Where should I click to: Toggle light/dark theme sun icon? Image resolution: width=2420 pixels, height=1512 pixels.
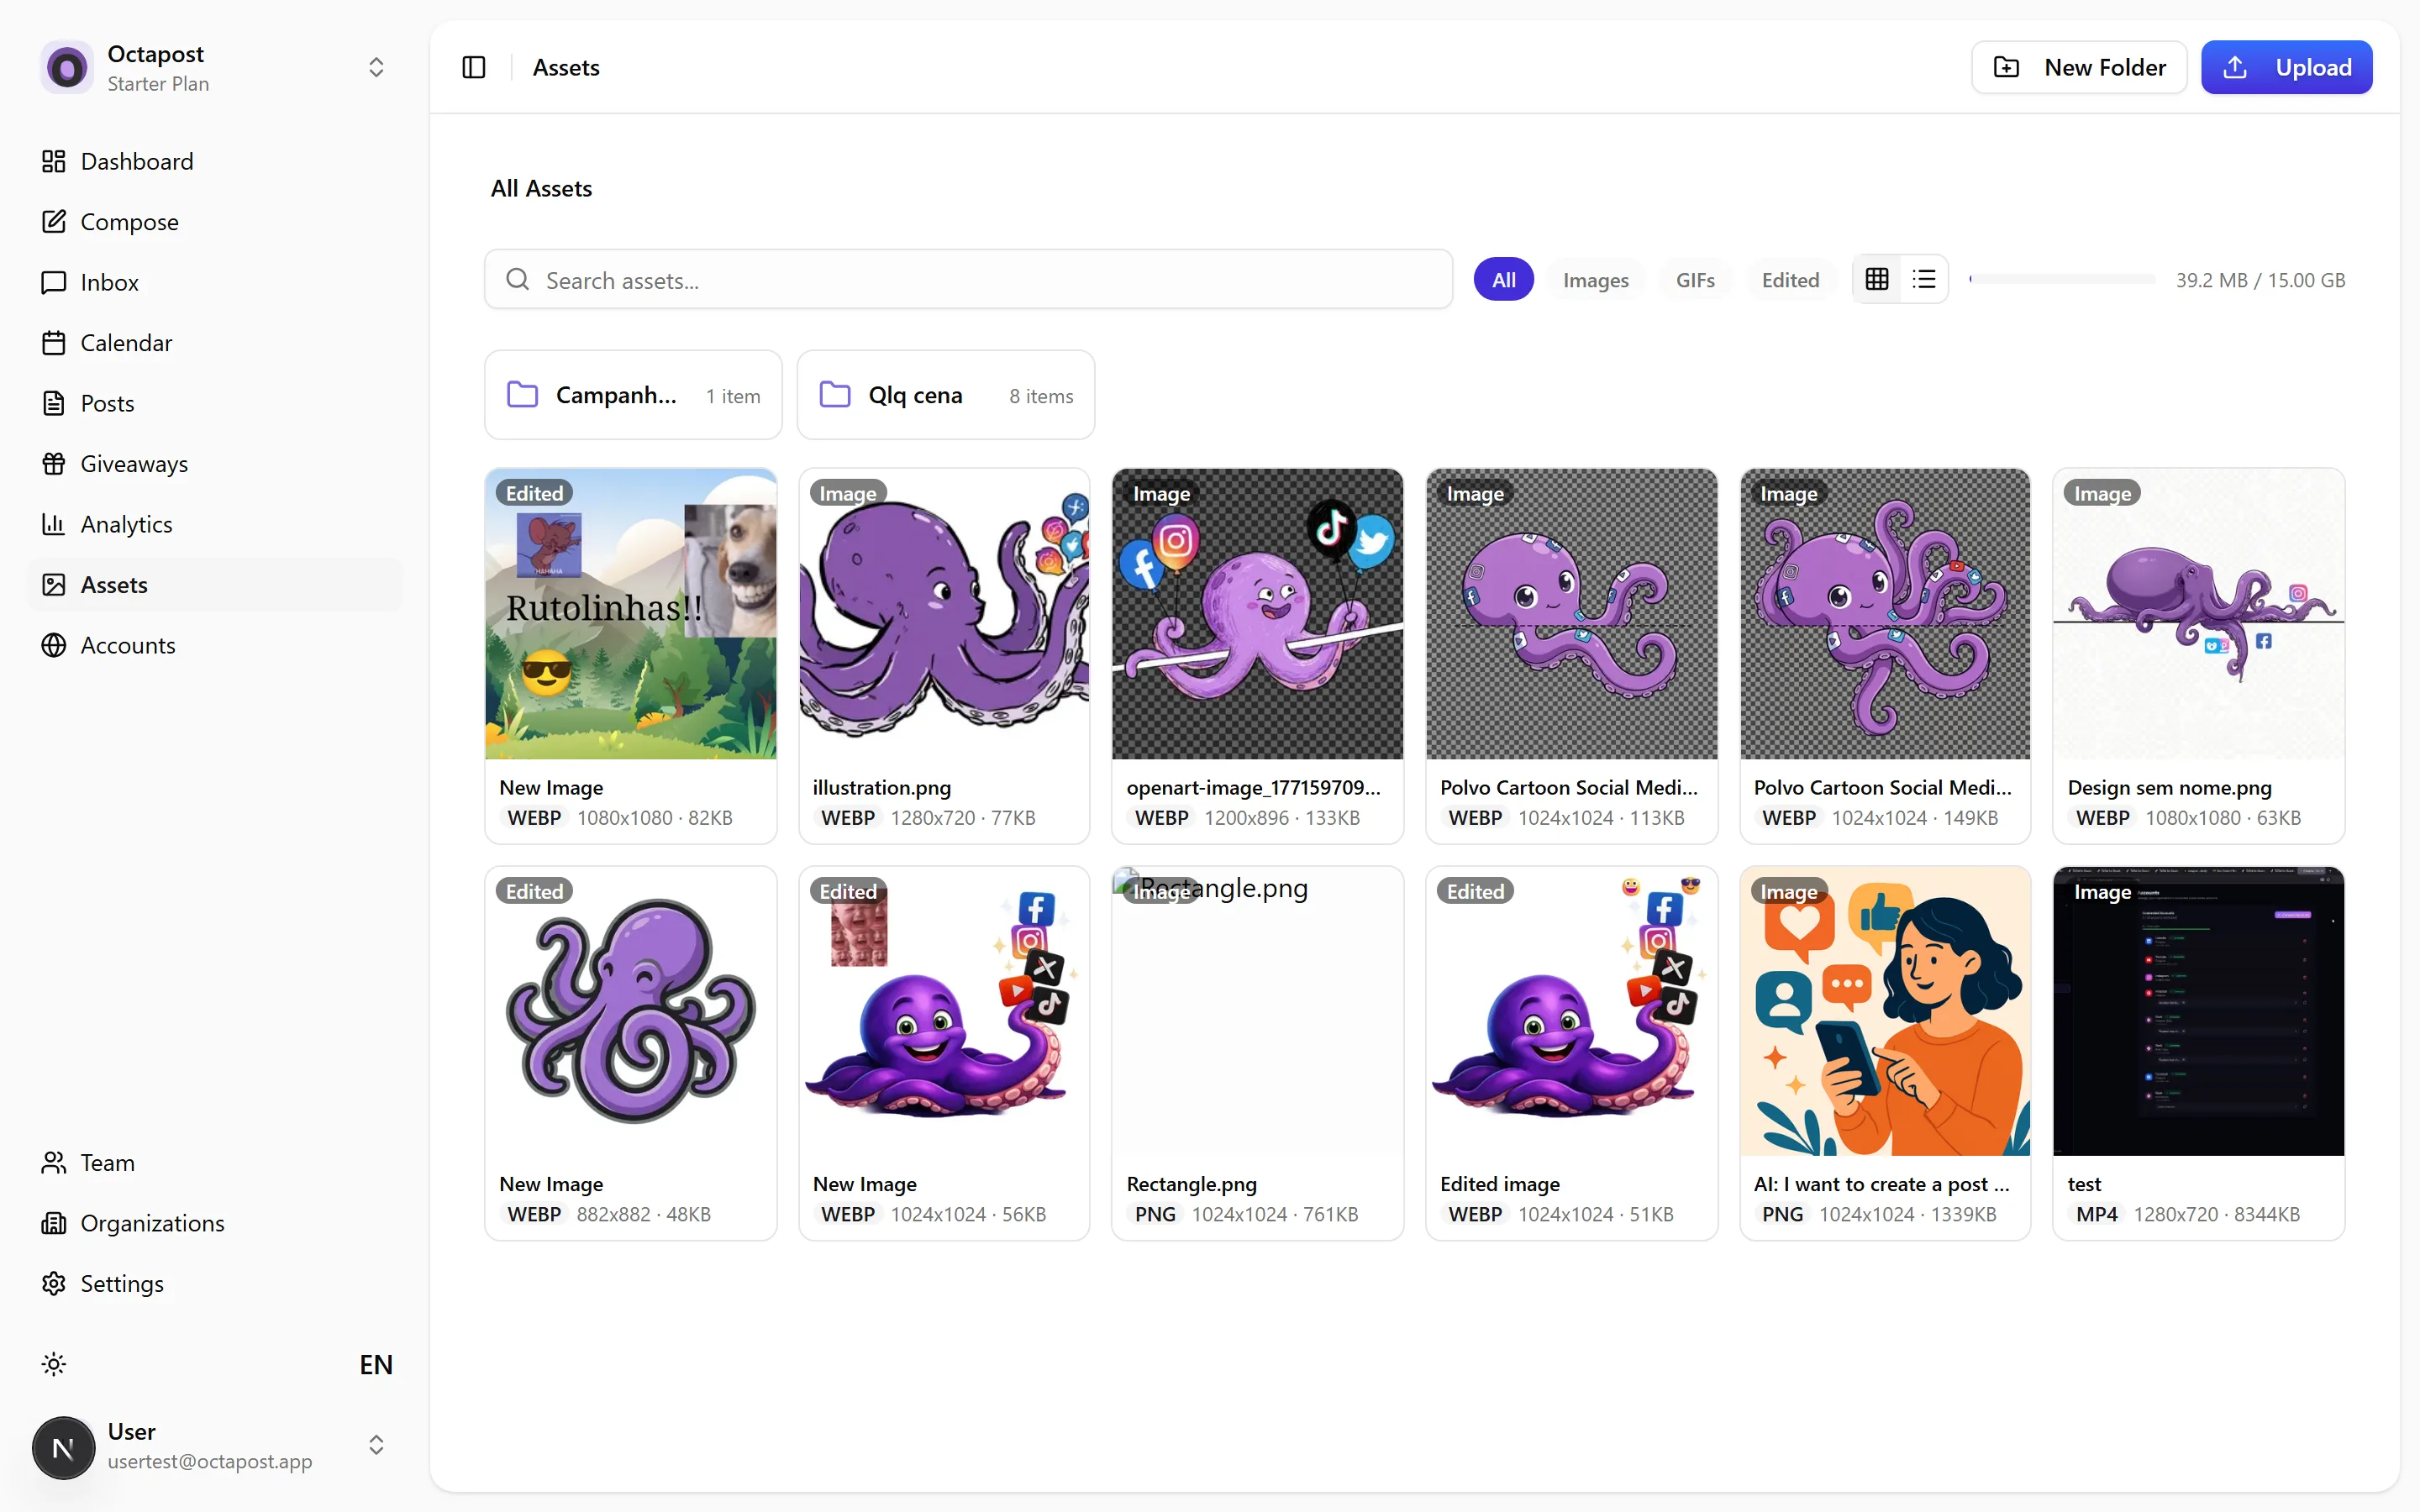click(54, 1364)
